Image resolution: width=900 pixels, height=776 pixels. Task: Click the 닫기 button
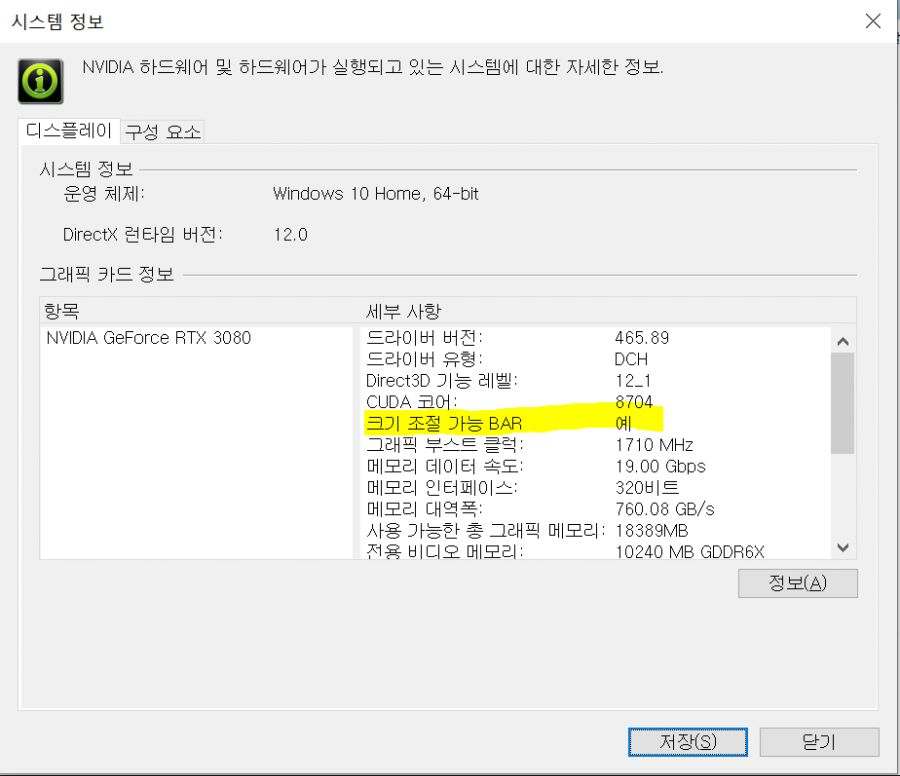coord(818,742)
